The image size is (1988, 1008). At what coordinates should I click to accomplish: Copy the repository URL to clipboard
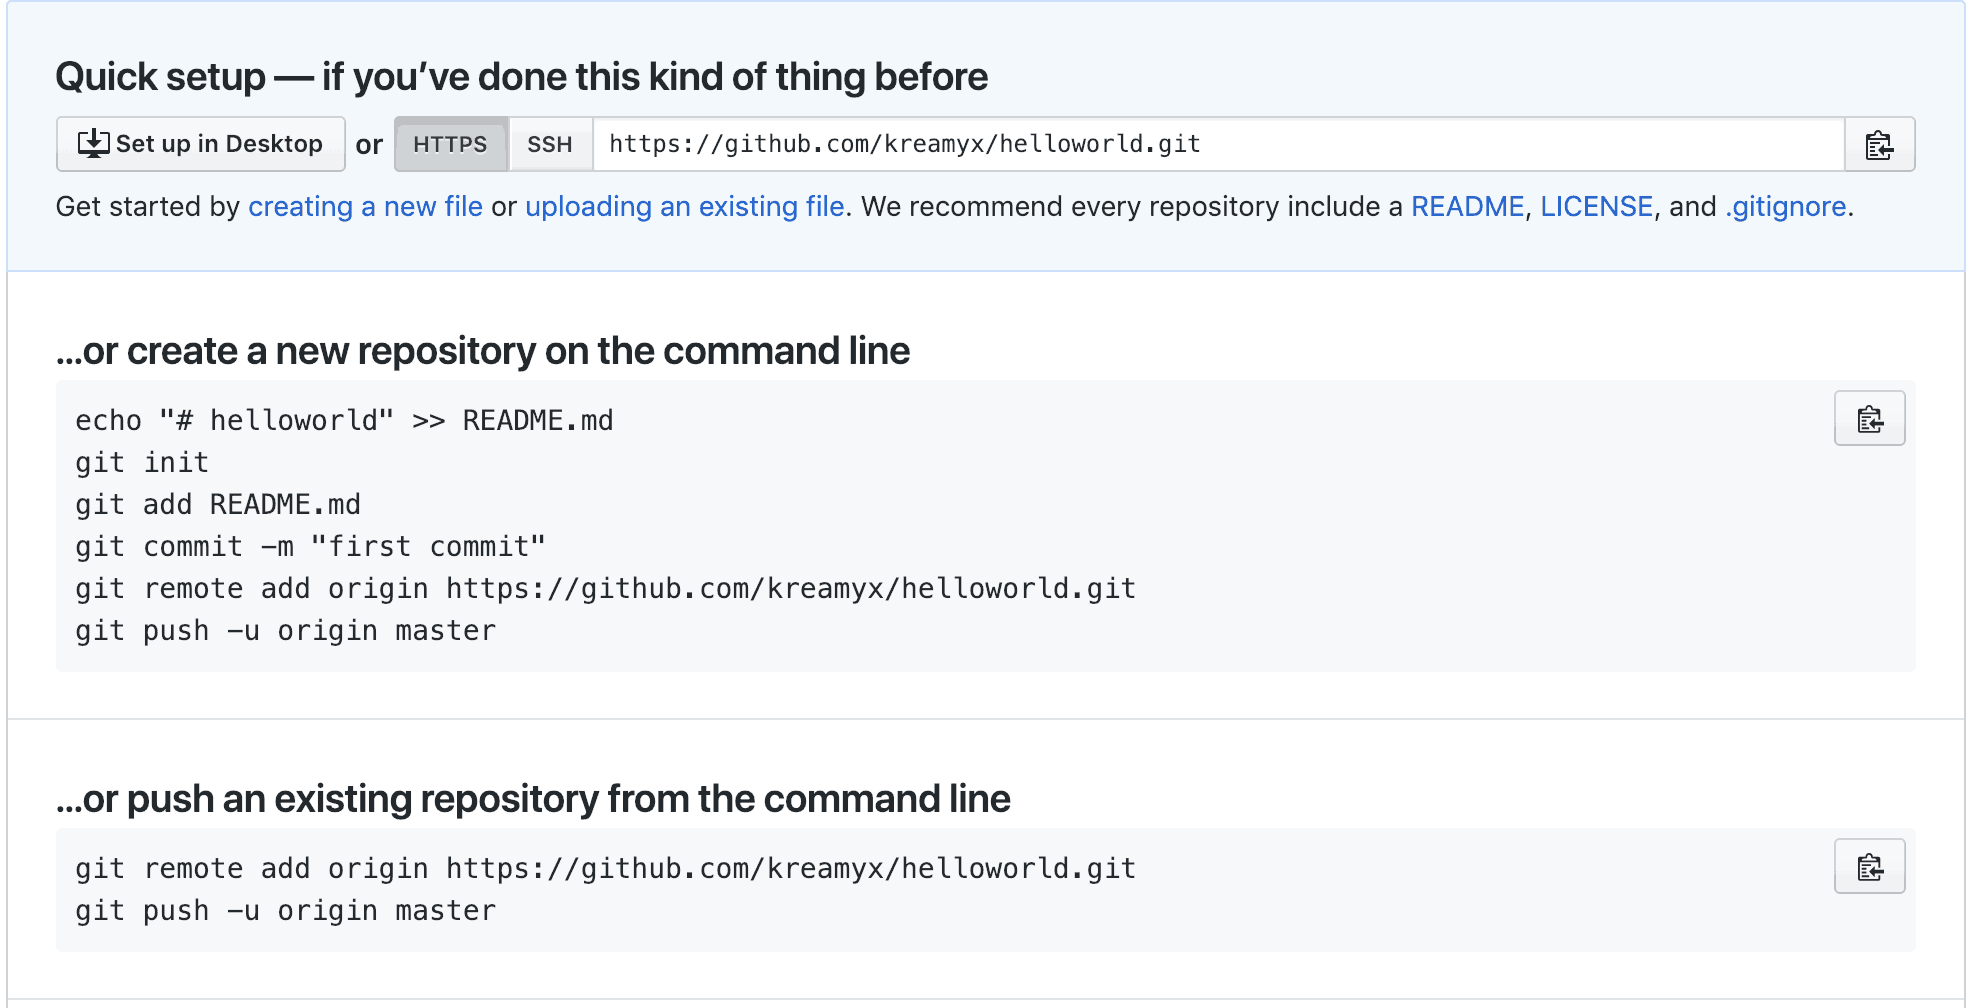(x=1879, y=144)
